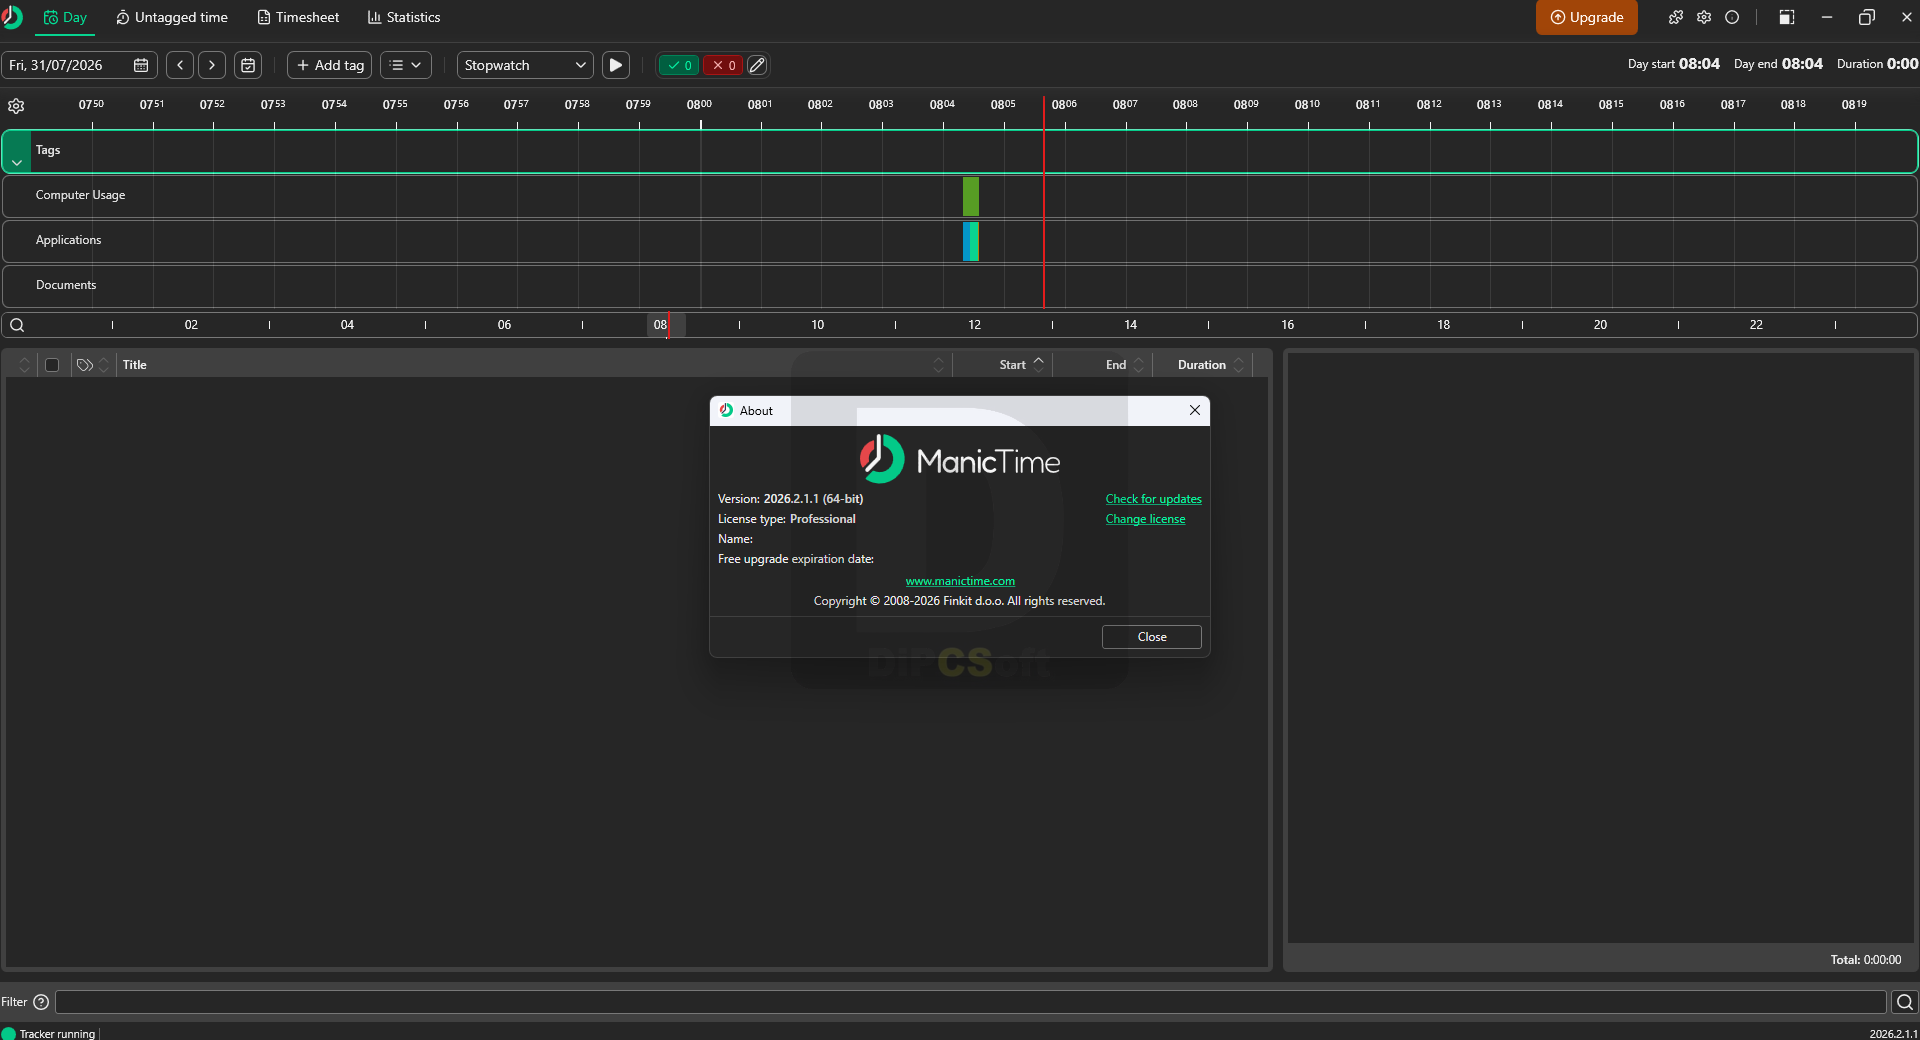Select the Applications timeline label
The width and height of the screenshot is (1920, 1040).
point(68,240)
